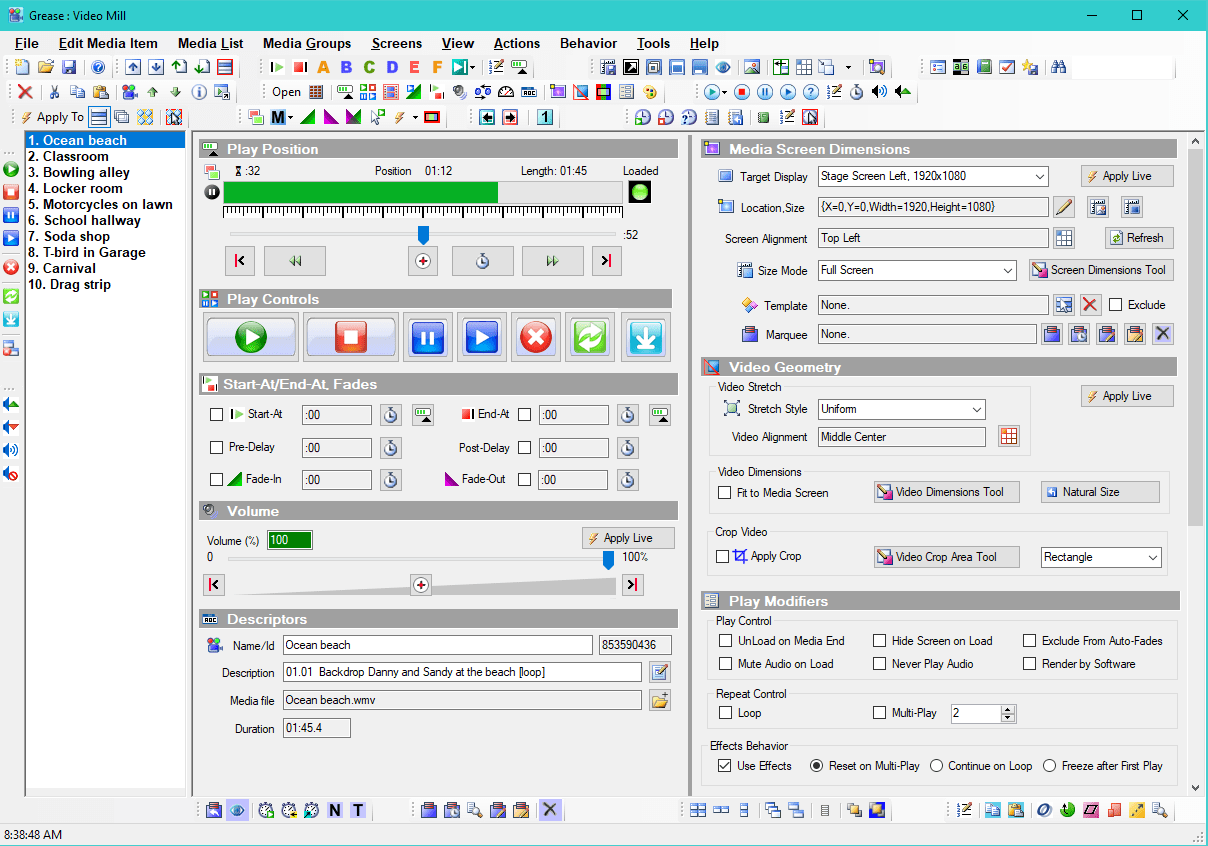Select the Continue on Loop radio button
This screenshot has width=1208, height=846.
coord(937,766)
